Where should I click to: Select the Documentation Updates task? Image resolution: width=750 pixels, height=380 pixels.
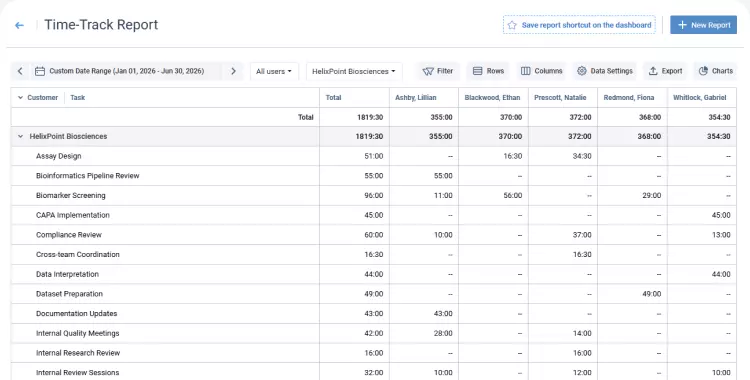pyautogui.click(x=77, y=313)
